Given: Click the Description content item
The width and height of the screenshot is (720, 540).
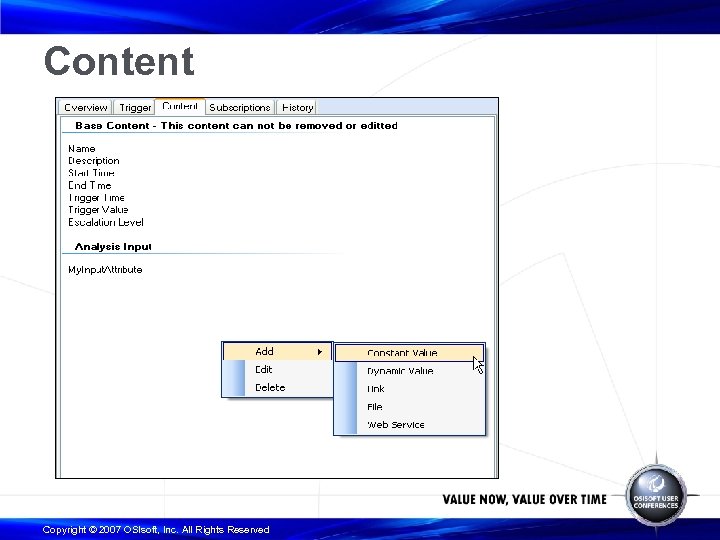Looking at the screenshot, I should [x=94, y=161].
